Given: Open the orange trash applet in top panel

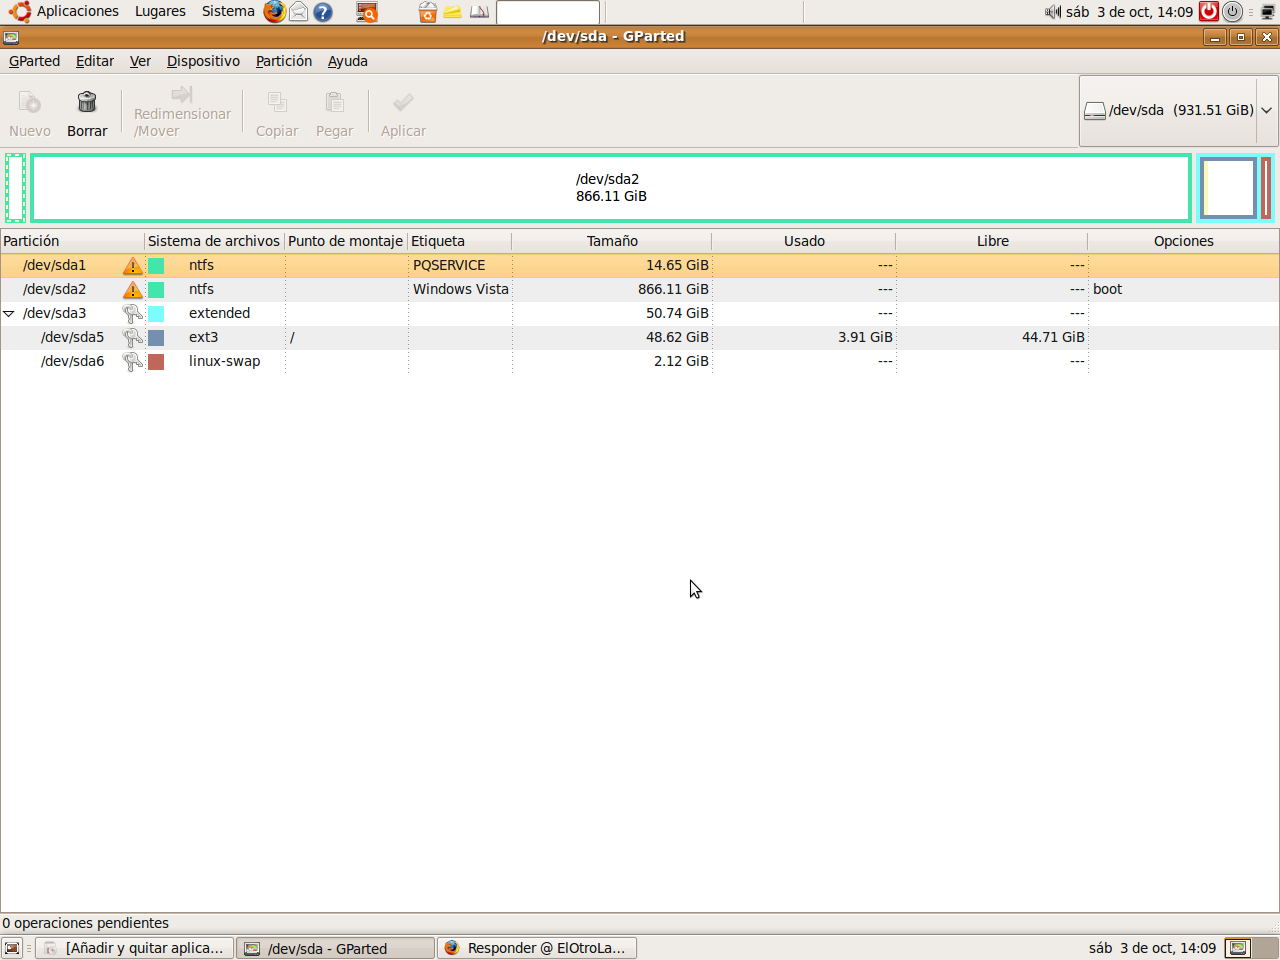Looking at the screenshot, I should click(428, 12).
